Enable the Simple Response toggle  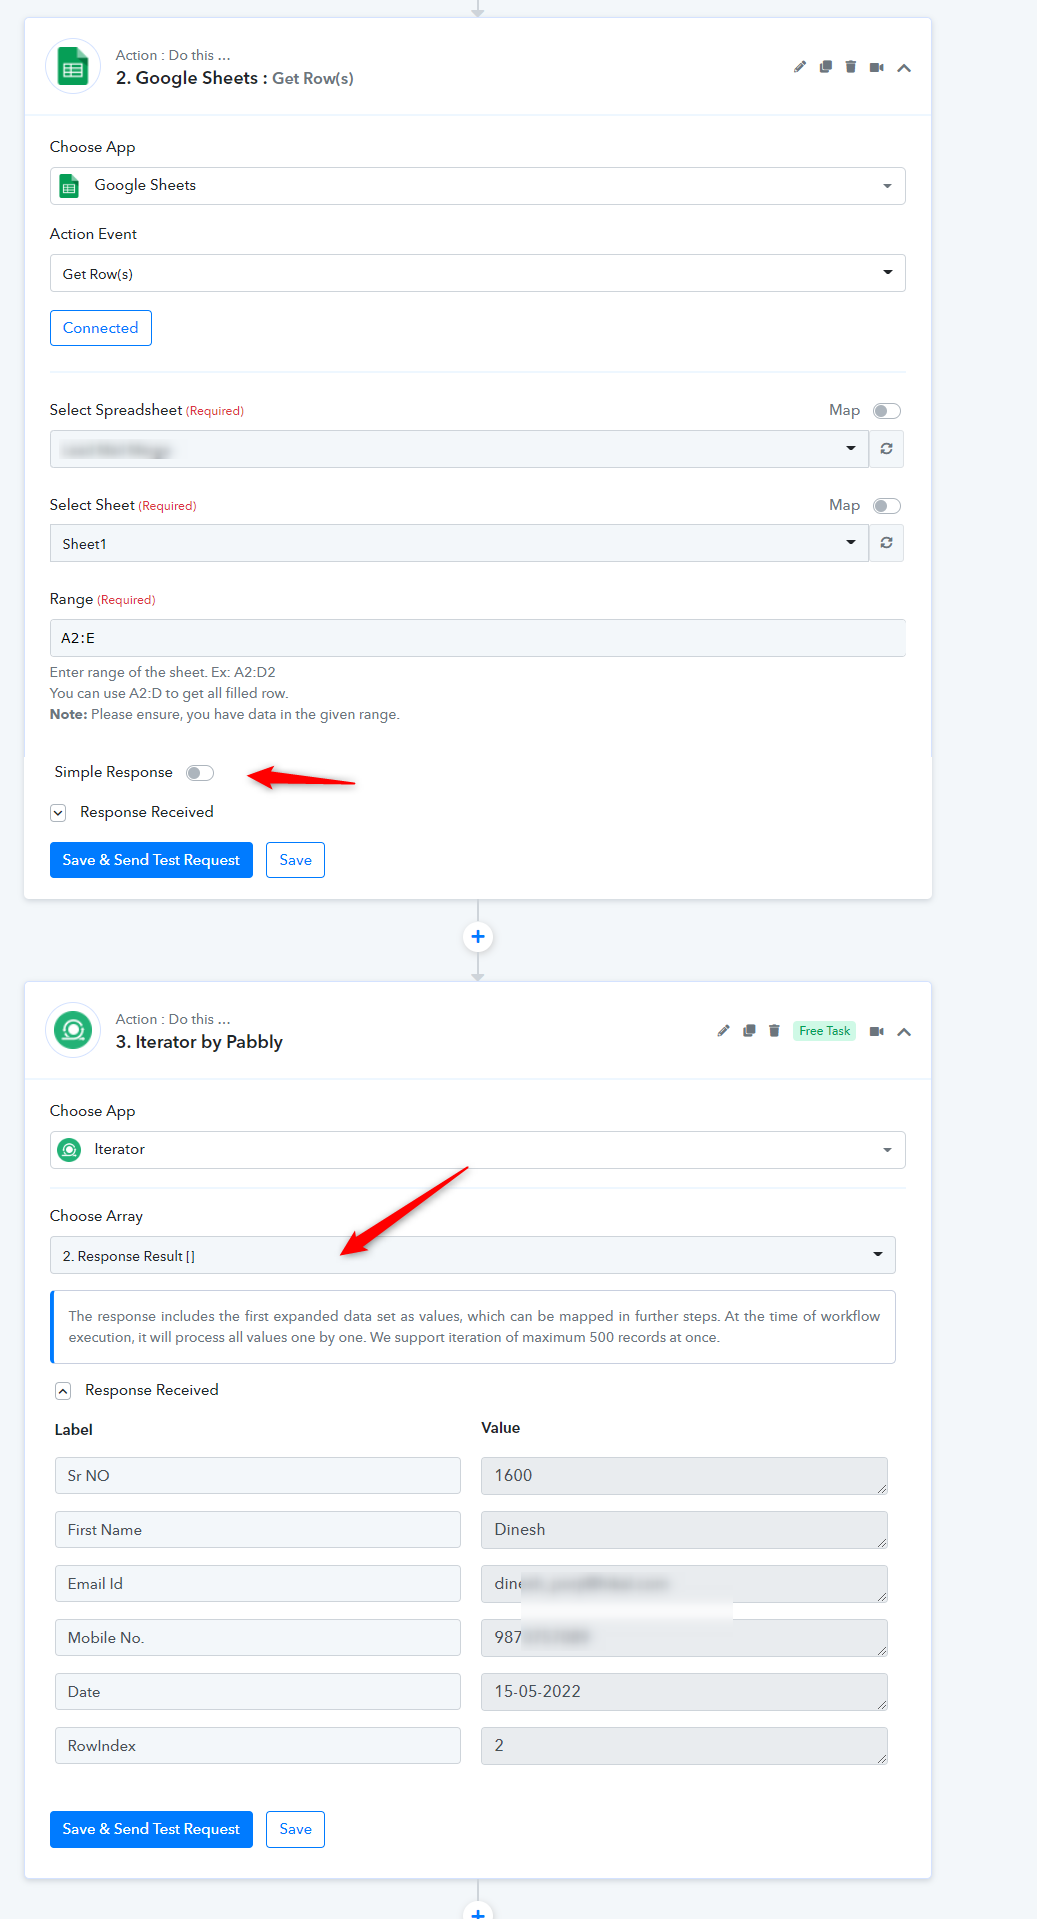(x=200, y=773)
